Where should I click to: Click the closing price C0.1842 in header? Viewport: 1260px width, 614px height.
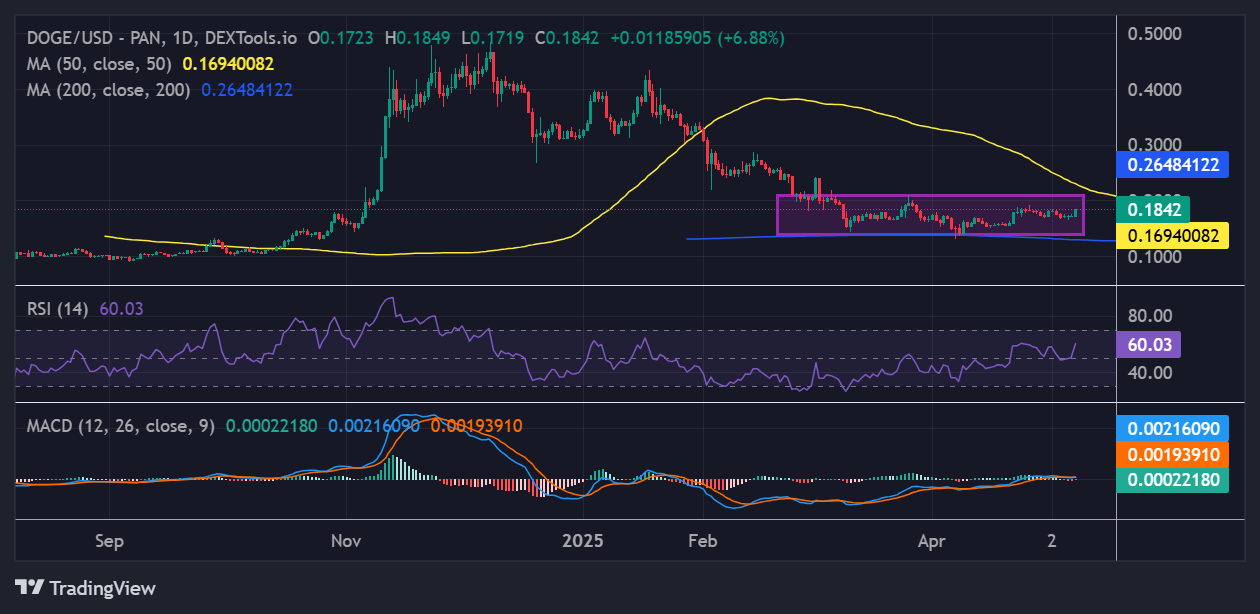pos(569,38)
